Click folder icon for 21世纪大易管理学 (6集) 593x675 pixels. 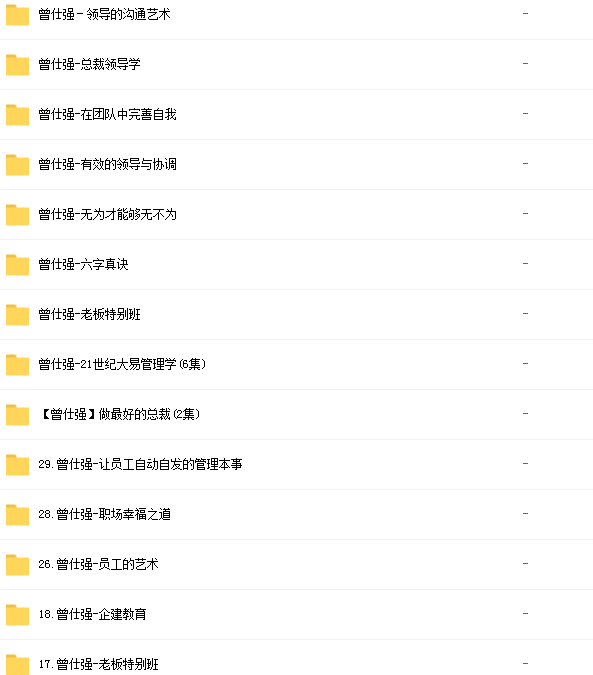[17, 365]
